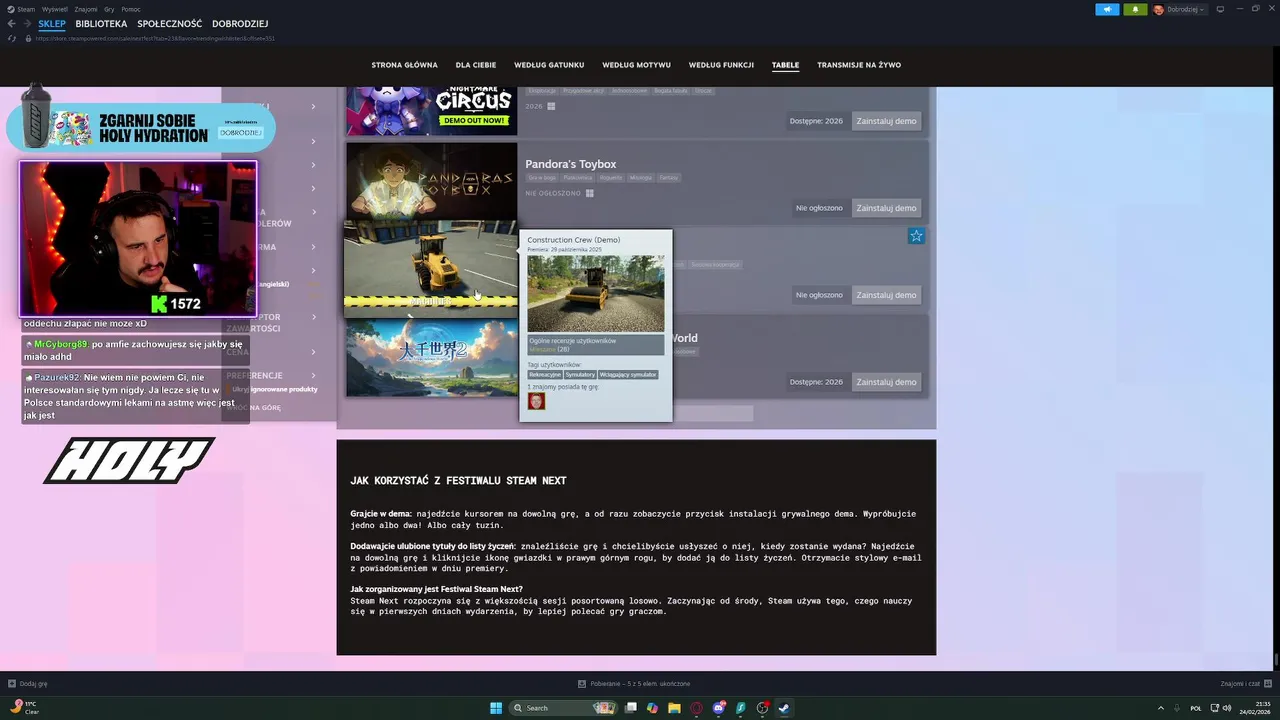Open the green notifications bell
Screen dimensions: 1280x720
[x=1135, y=9]
